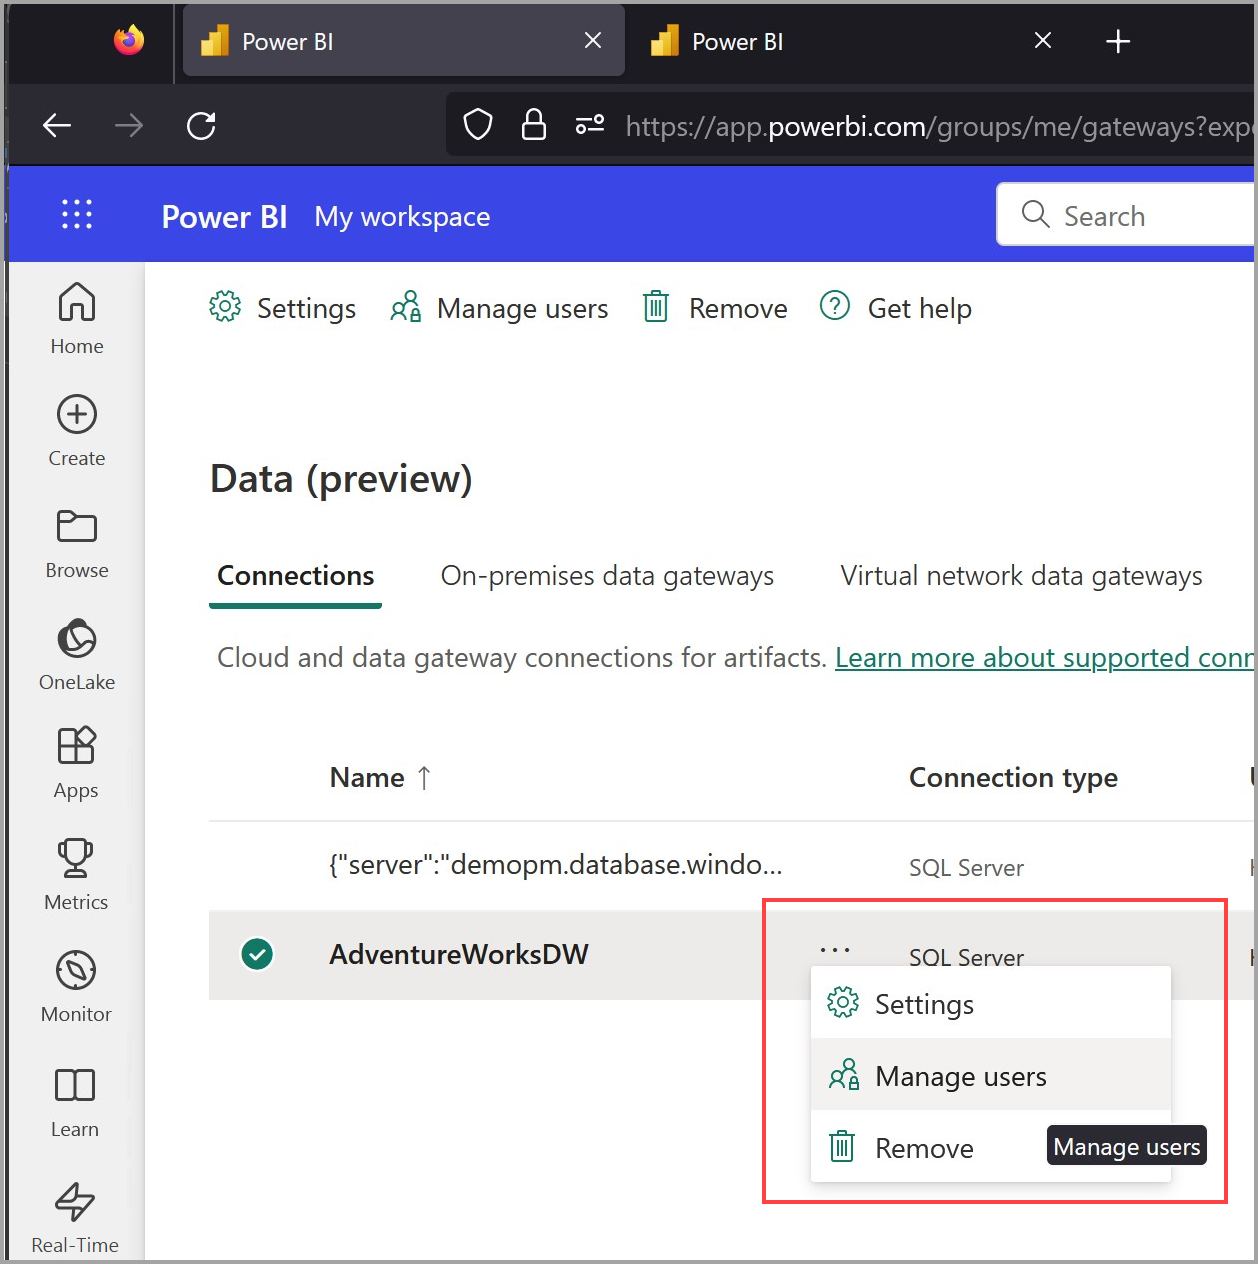
Task: Click the Power BI brand title
Action: coord(225,217)
